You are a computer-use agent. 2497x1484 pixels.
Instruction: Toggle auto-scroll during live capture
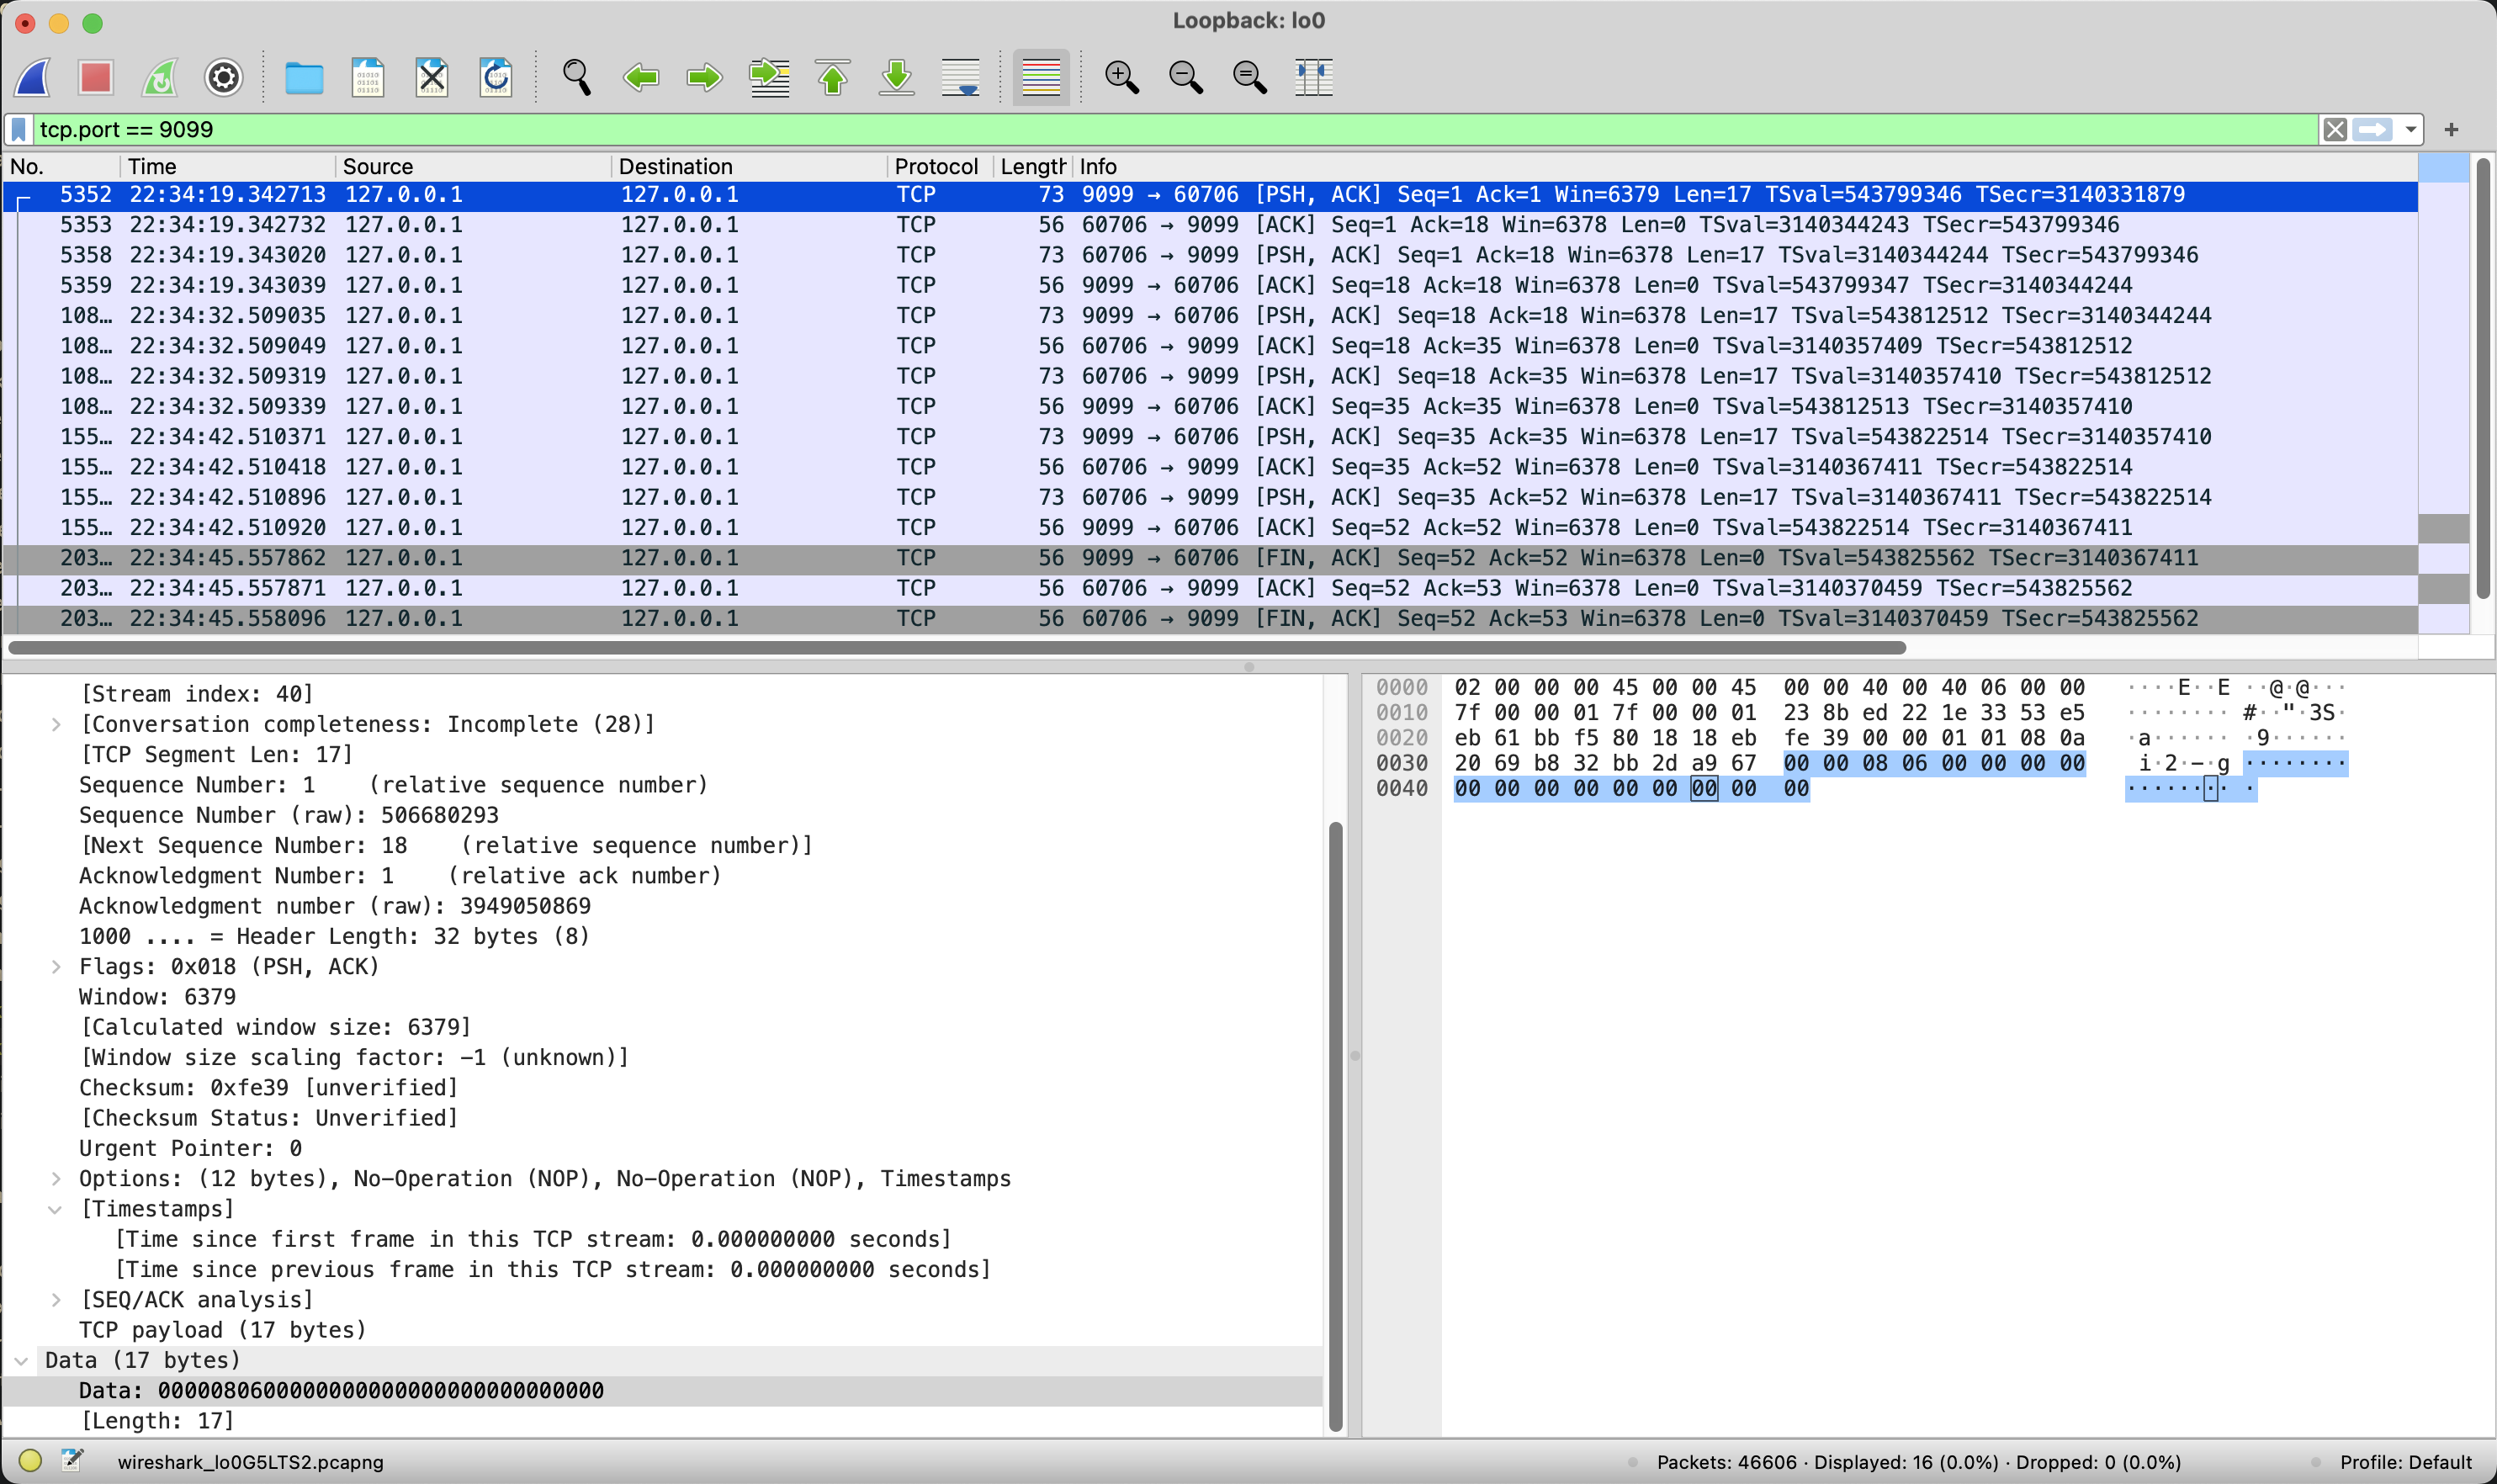click(961, 77)
